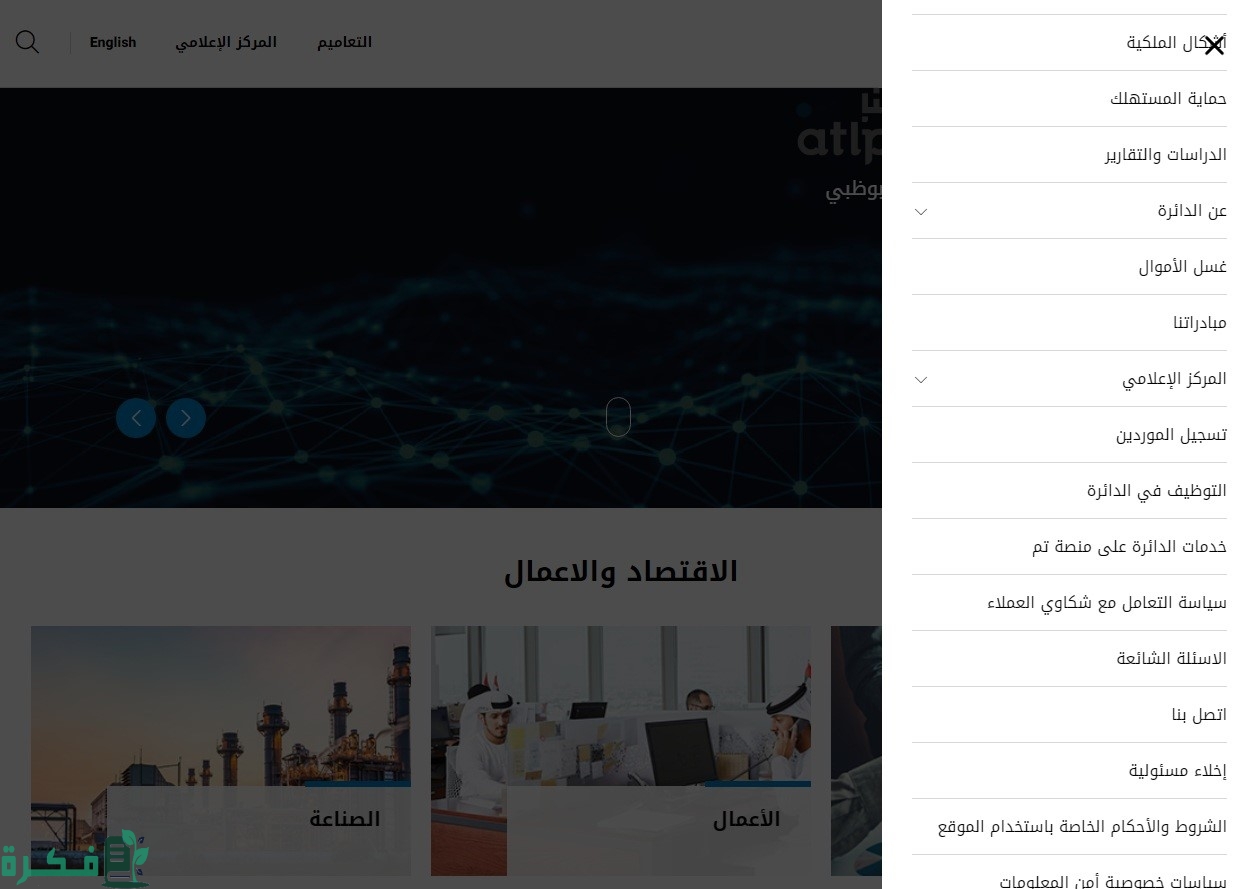Open مبادراتنا from the side menu
1247x889 pixels.
click(1199, 323)
